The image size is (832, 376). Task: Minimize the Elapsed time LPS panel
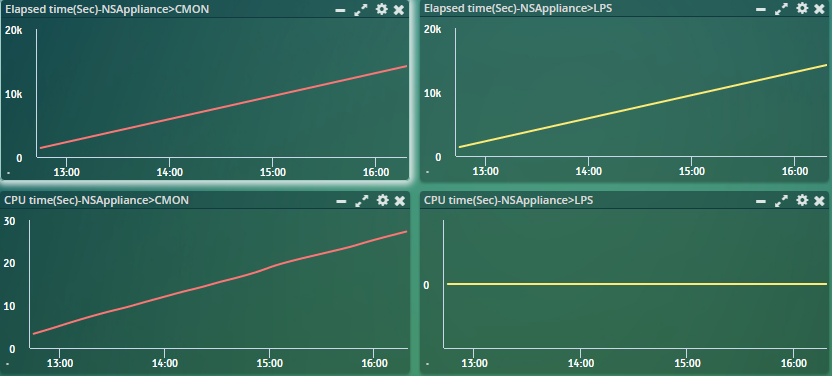[760, 10]
